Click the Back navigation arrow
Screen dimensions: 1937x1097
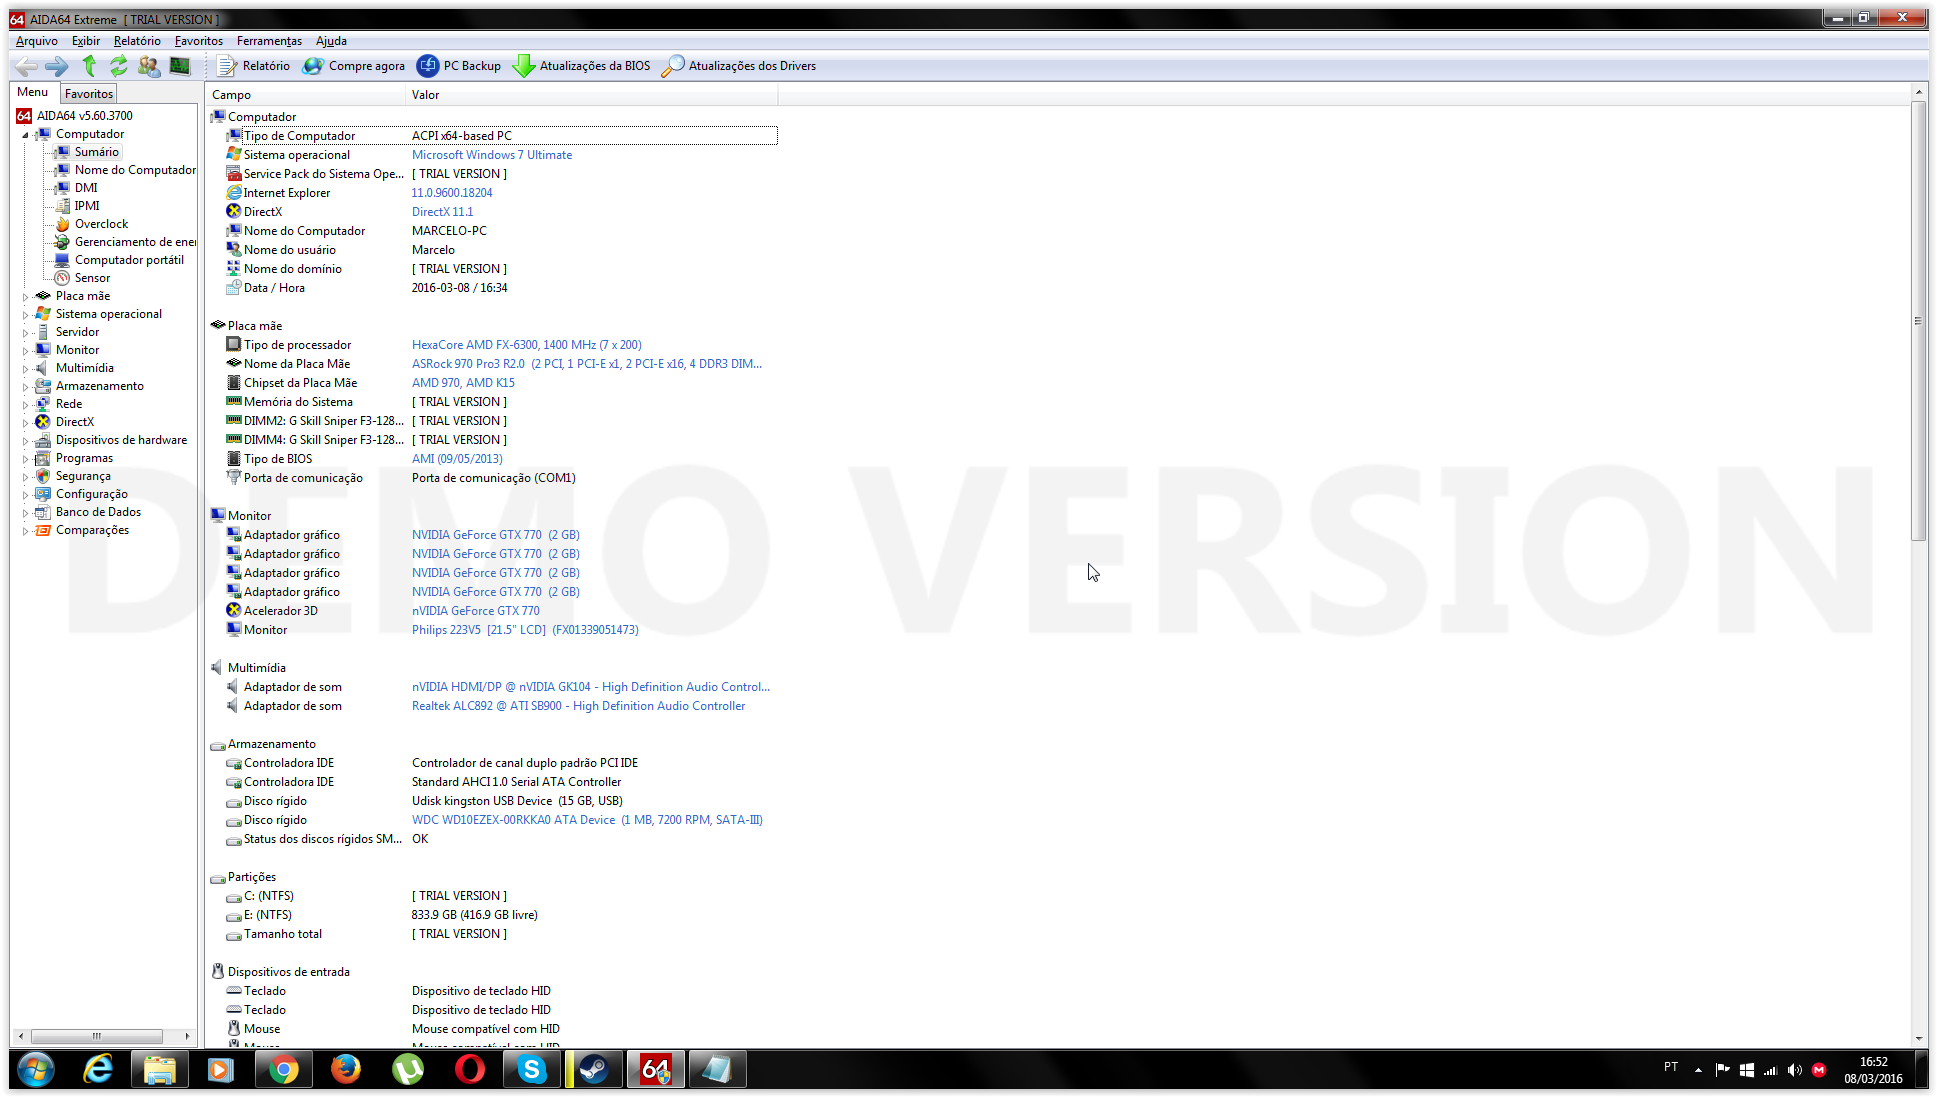click(27, 66)
